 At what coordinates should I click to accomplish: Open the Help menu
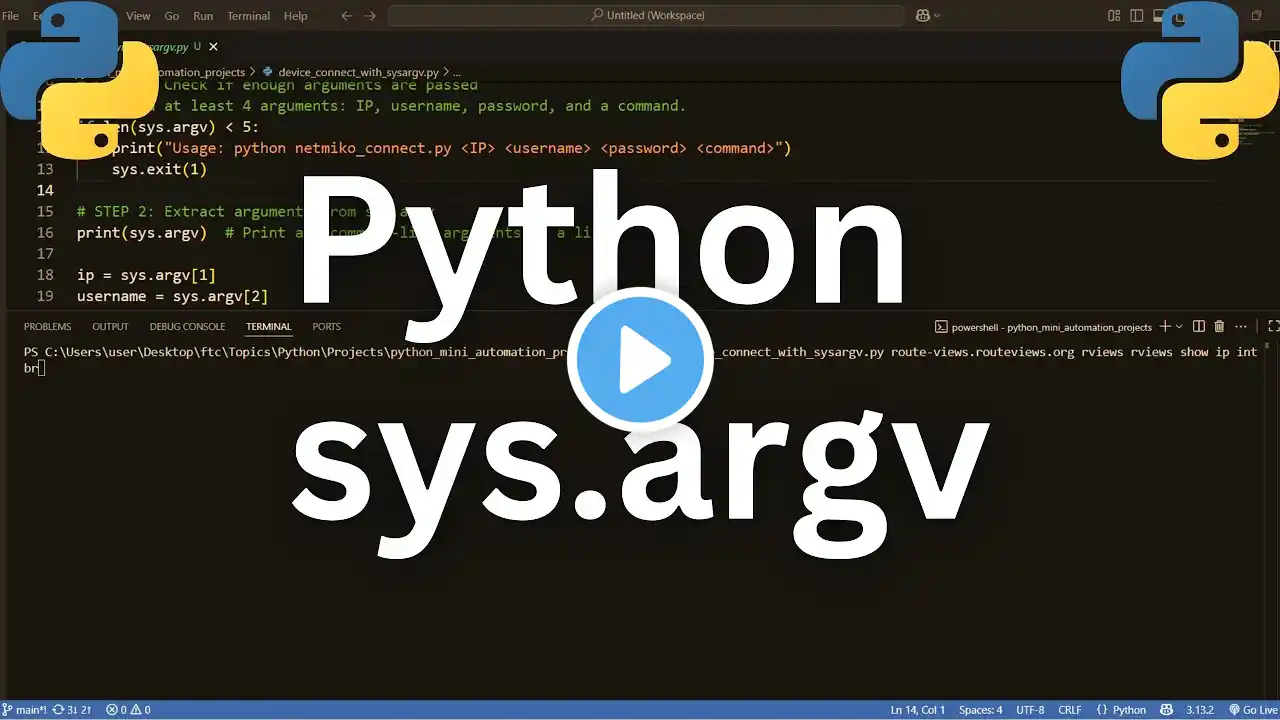[x=295, y=16]
